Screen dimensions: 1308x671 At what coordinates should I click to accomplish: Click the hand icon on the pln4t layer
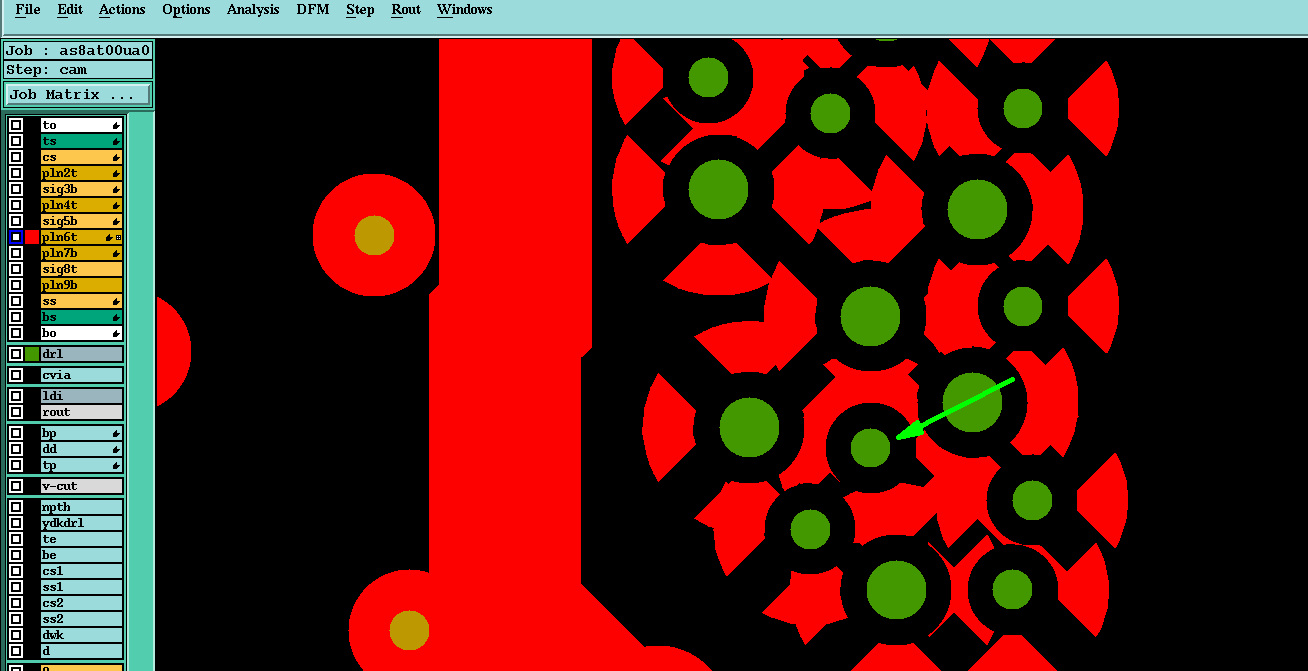[x=116, y=205]
